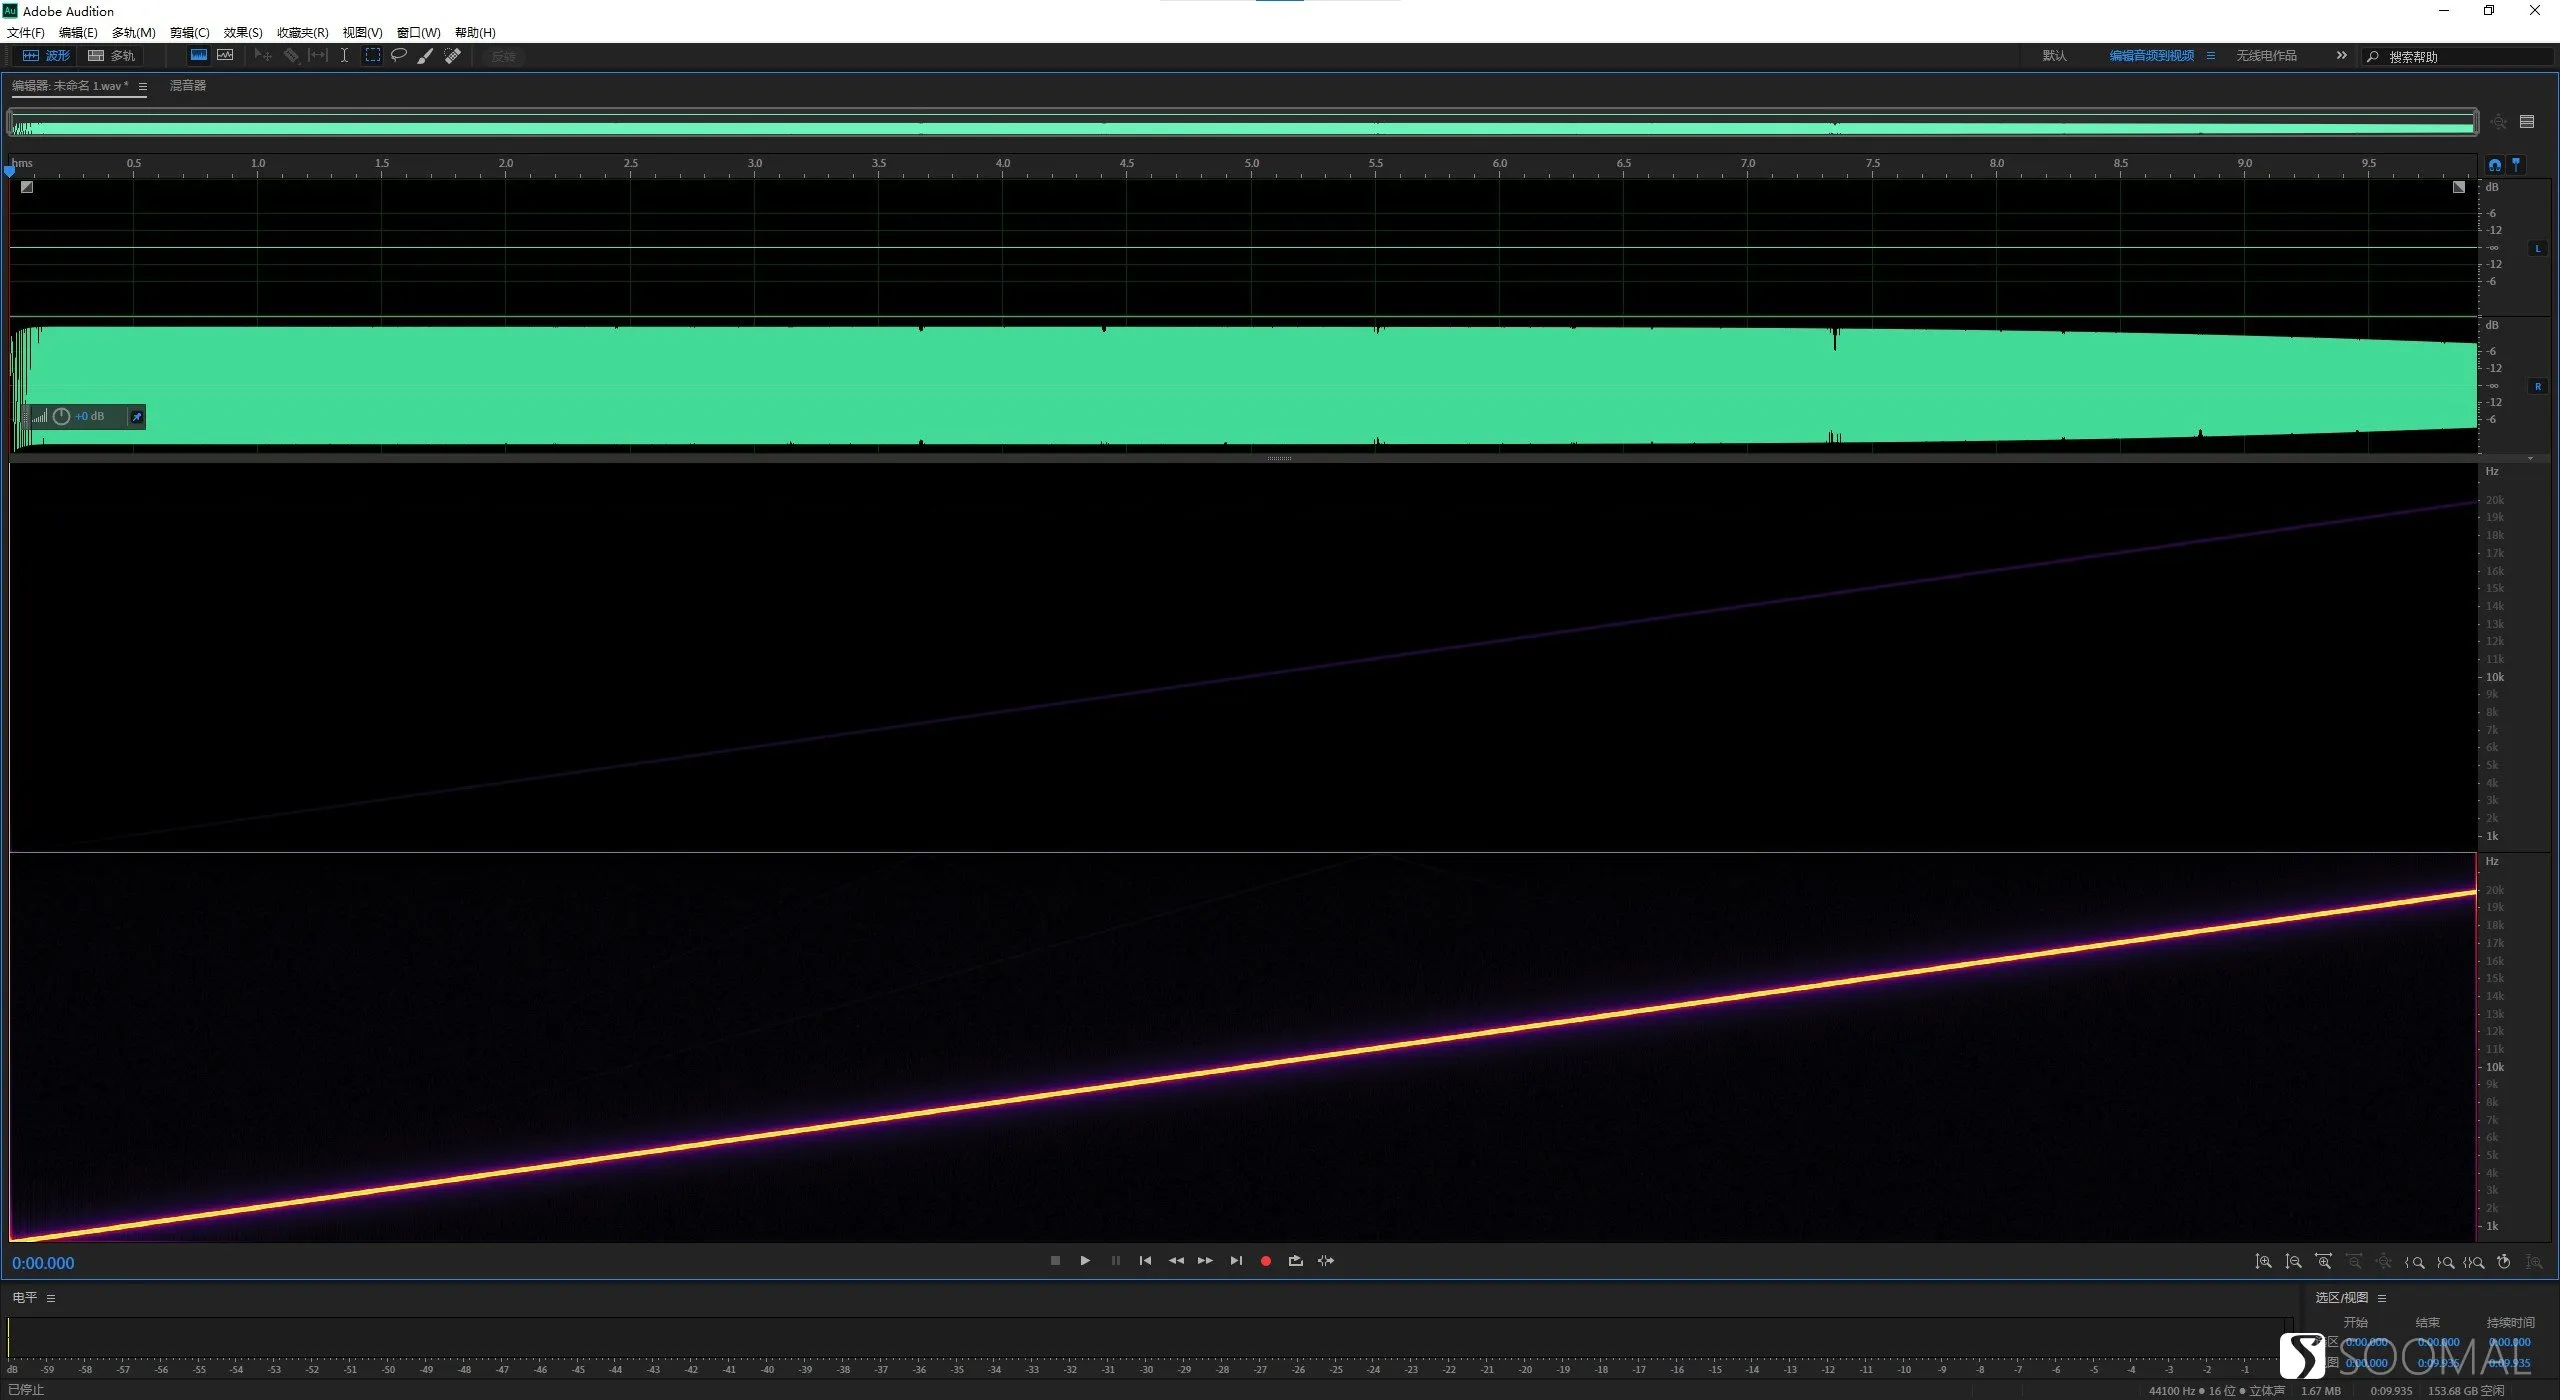Stop playback with the stop button
The height and width of the screenshot is (1400, 2560).
click(x=1055, y=1261)
